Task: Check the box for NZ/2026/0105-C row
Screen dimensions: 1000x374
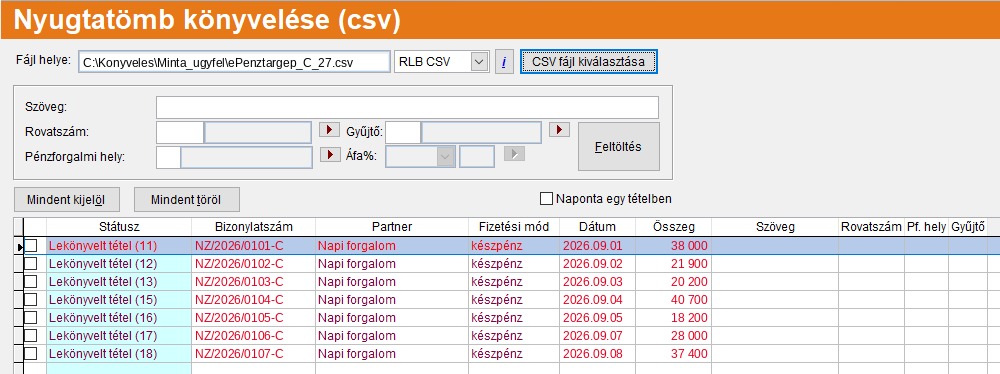Action: [x=31, y=317]
